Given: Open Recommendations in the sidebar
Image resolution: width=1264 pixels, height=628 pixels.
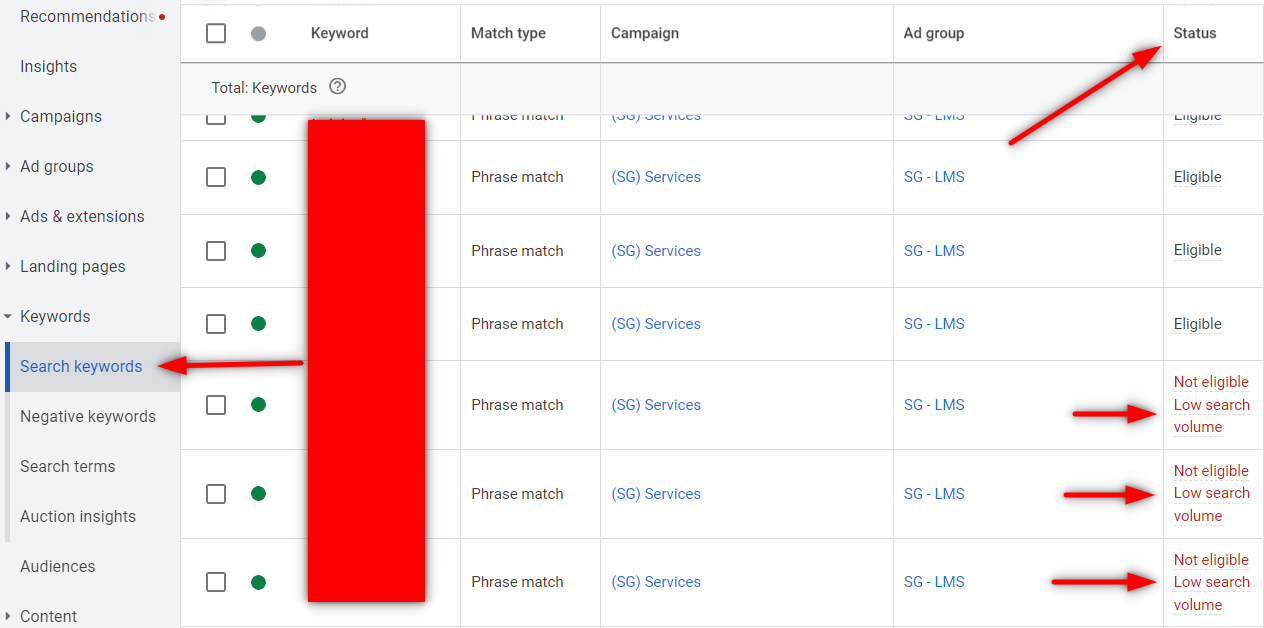Looking at the screenshot, I should point(88,16).
